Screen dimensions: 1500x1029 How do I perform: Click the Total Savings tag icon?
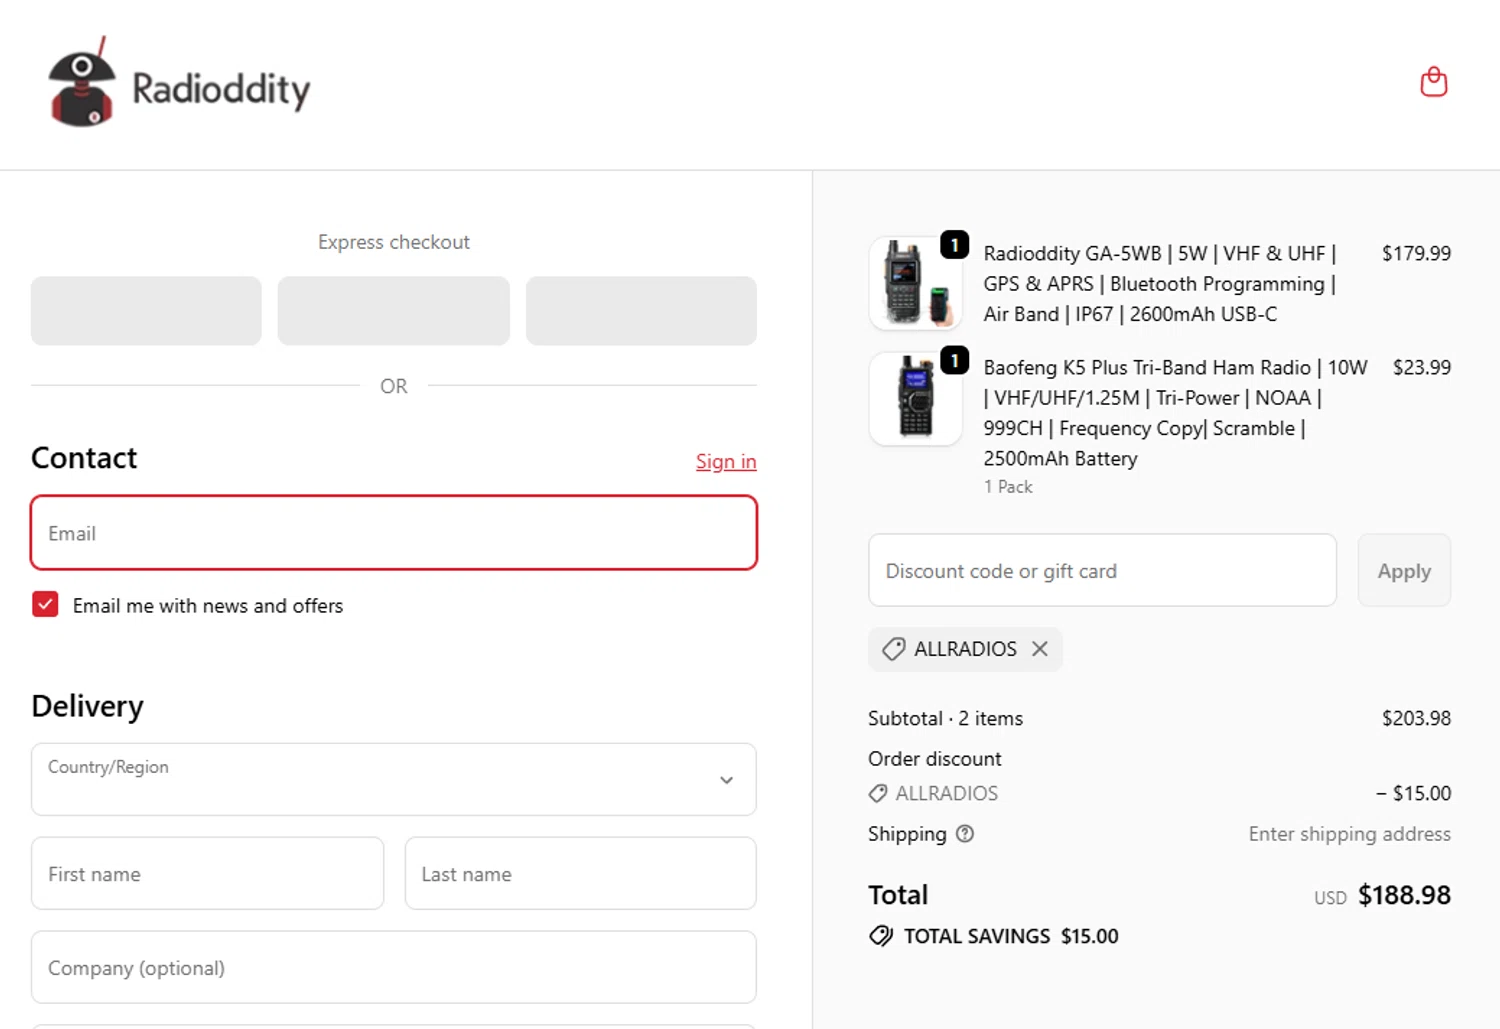pyautogui.click(x=881, y=936)
